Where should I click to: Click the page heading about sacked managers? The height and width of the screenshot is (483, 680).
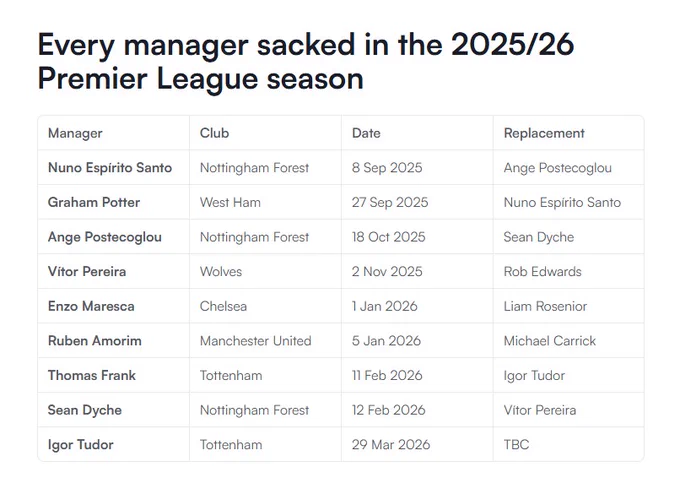tap(306, 62)
